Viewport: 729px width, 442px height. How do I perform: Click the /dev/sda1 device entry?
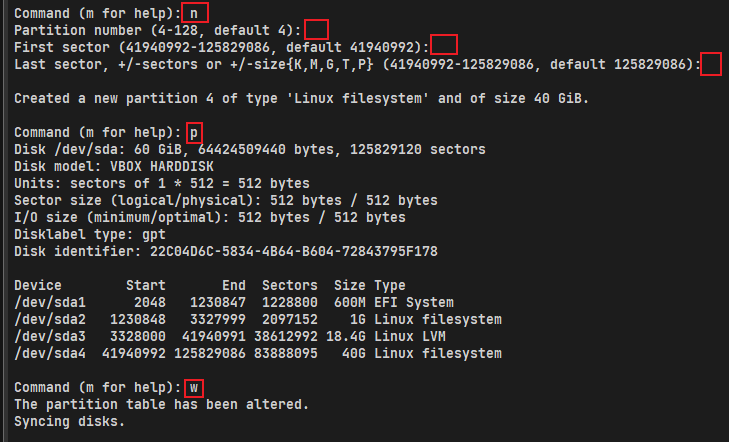click(47, 302)
